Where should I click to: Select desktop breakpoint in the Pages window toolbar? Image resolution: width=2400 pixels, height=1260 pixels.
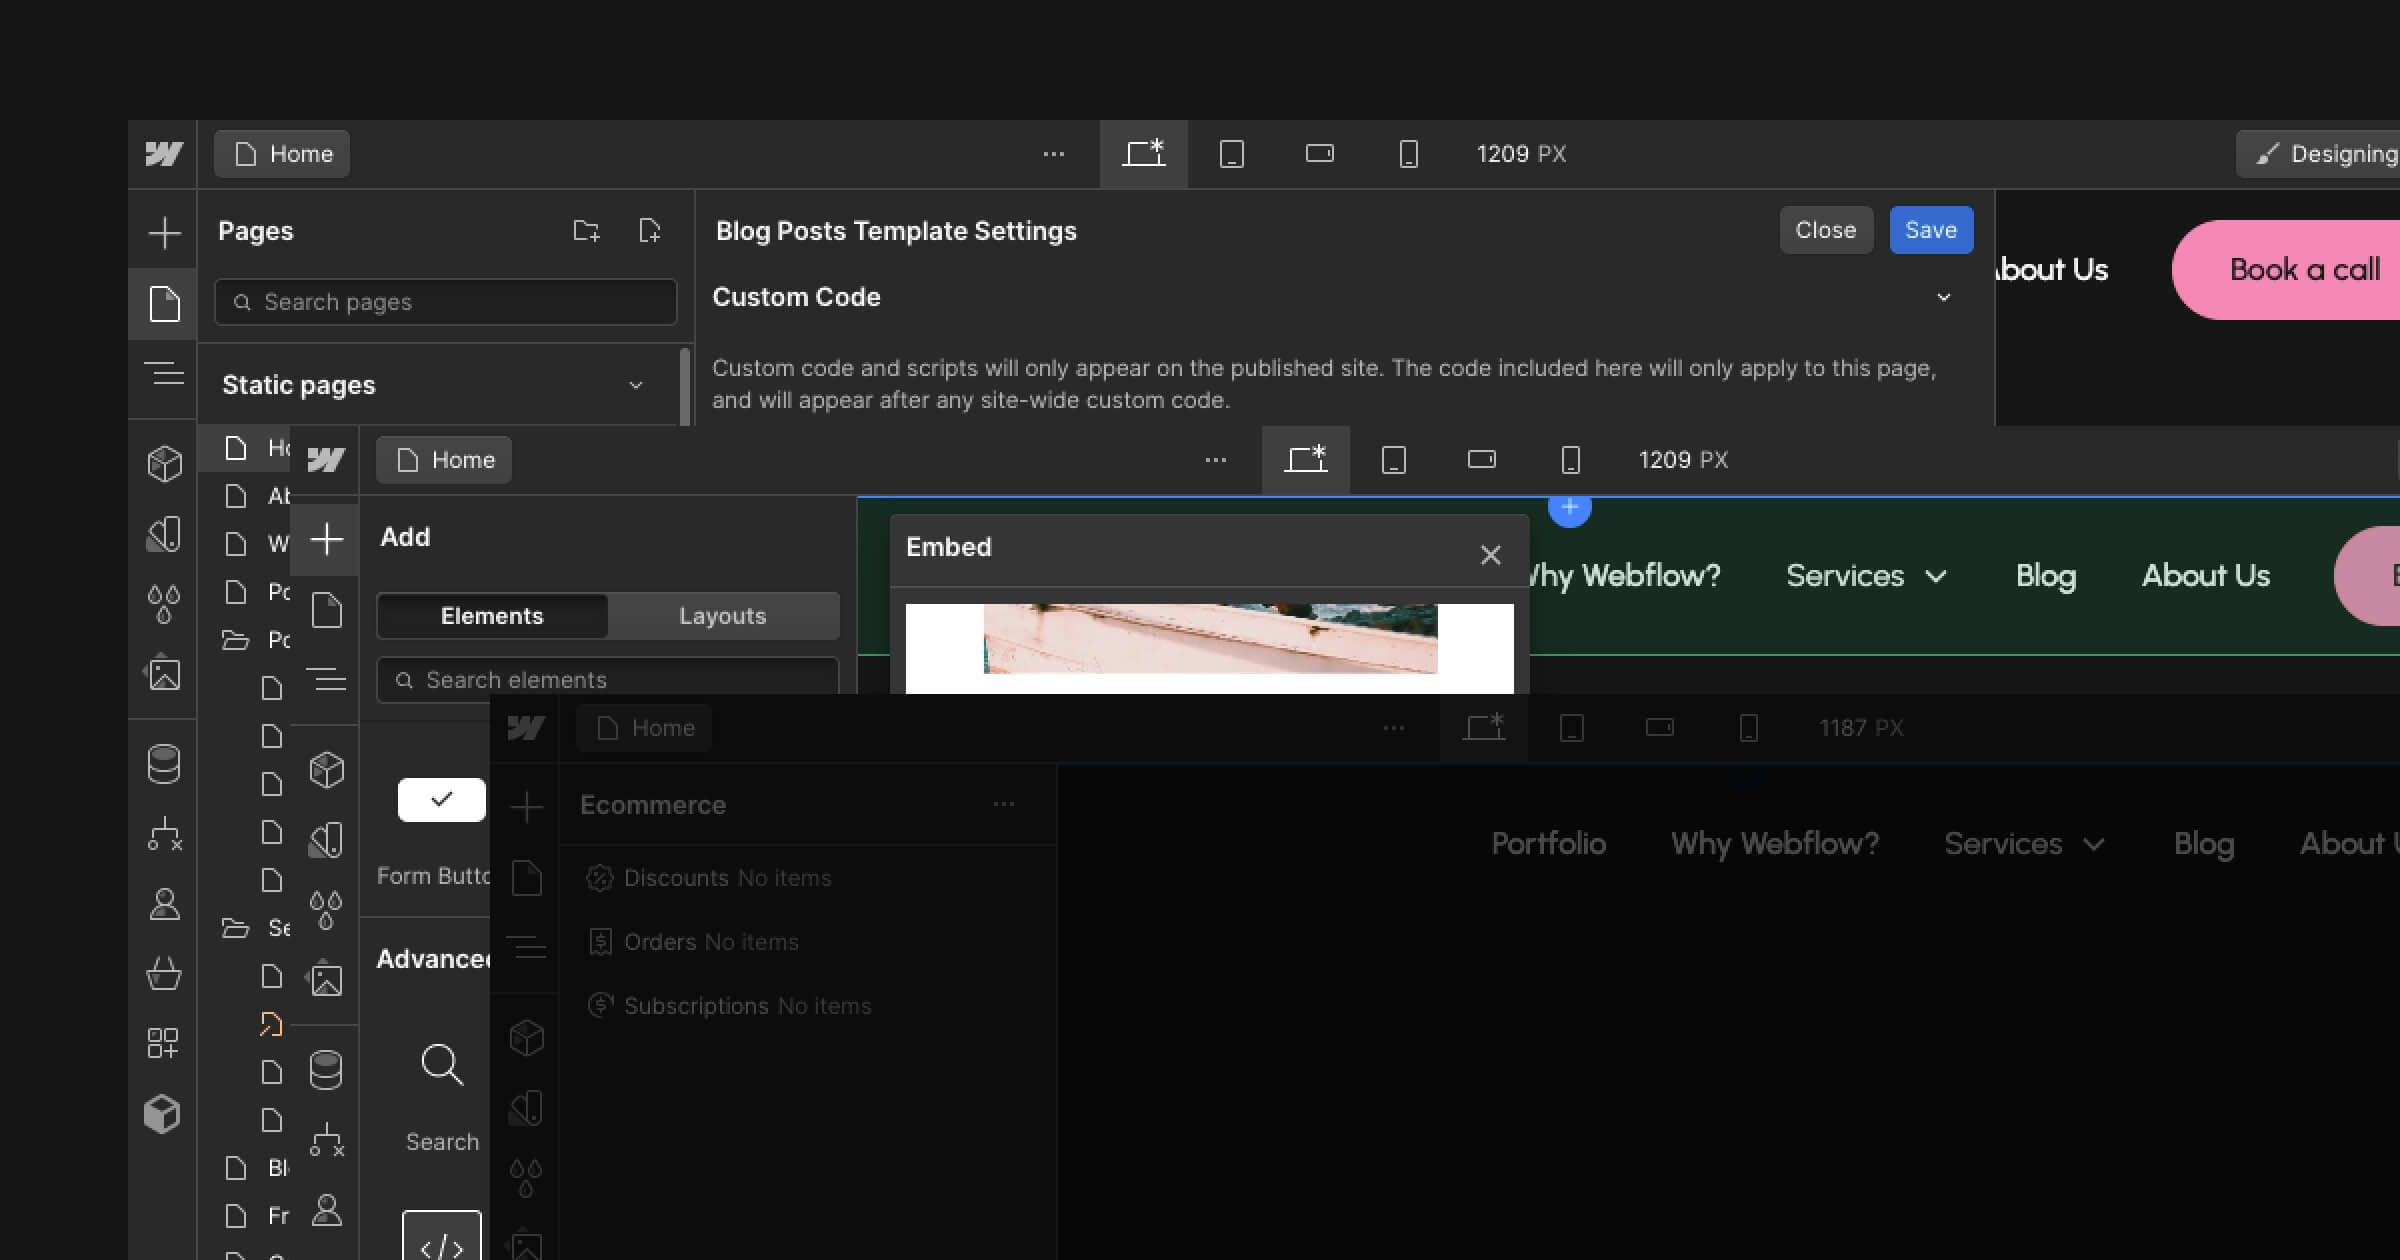click(1144, 154)
